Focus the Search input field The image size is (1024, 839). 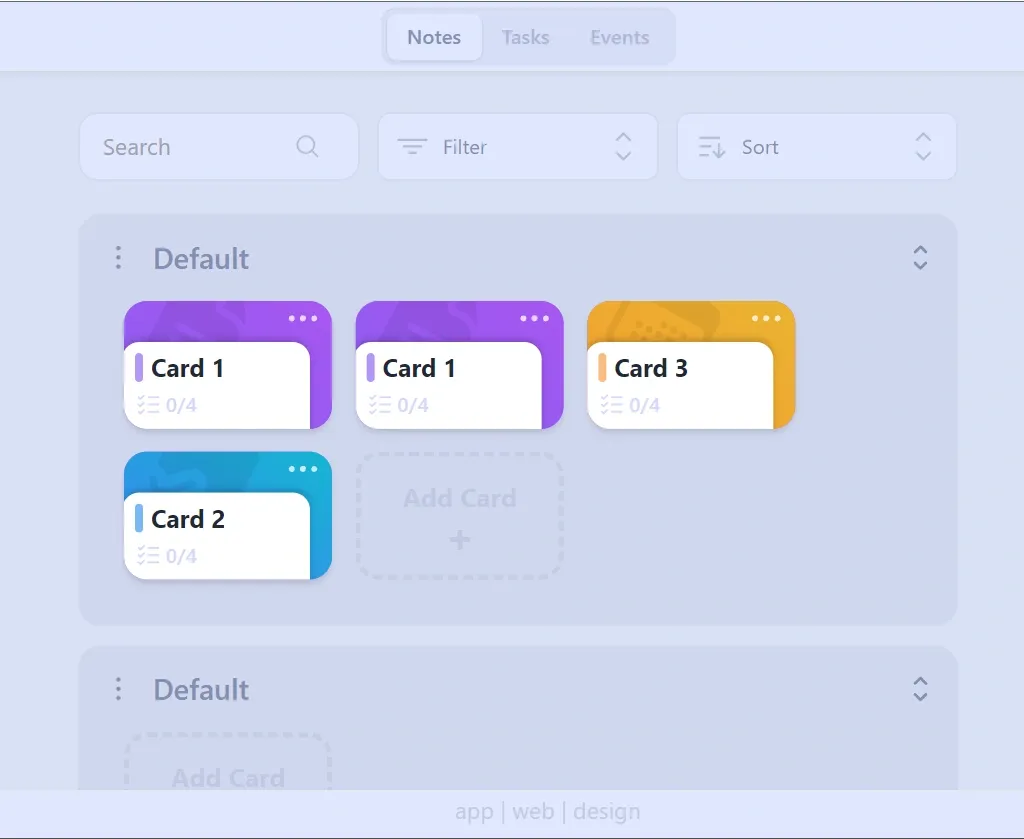(190, 147)
